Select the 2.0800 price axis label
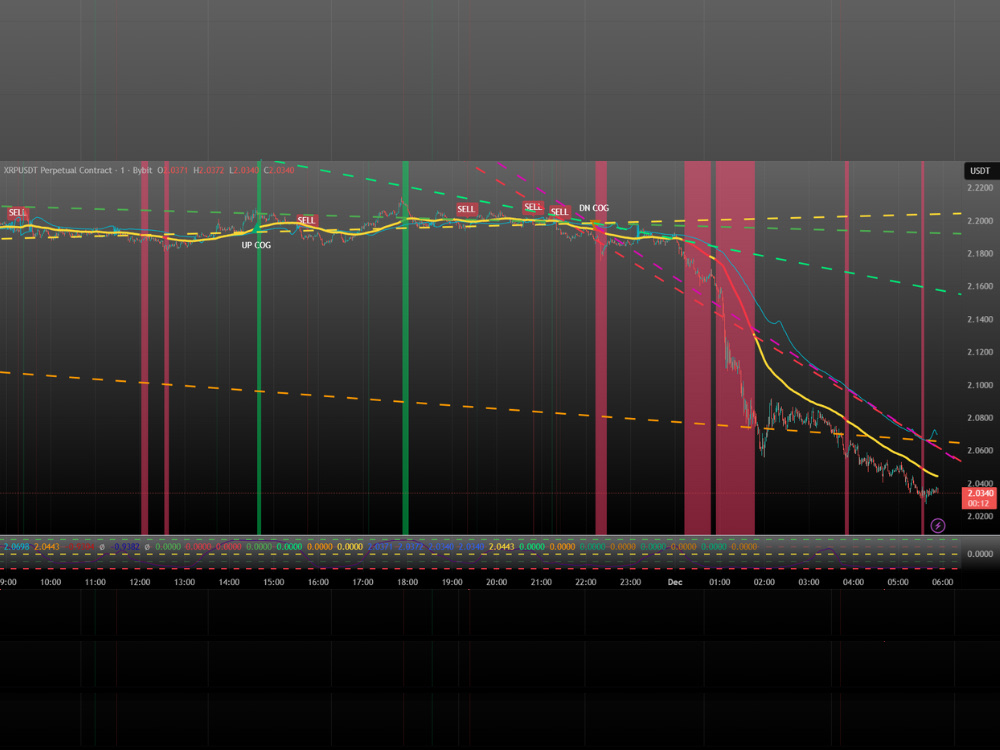The height and width of the screenshot is (750, 1000). [x=980, y=418]
